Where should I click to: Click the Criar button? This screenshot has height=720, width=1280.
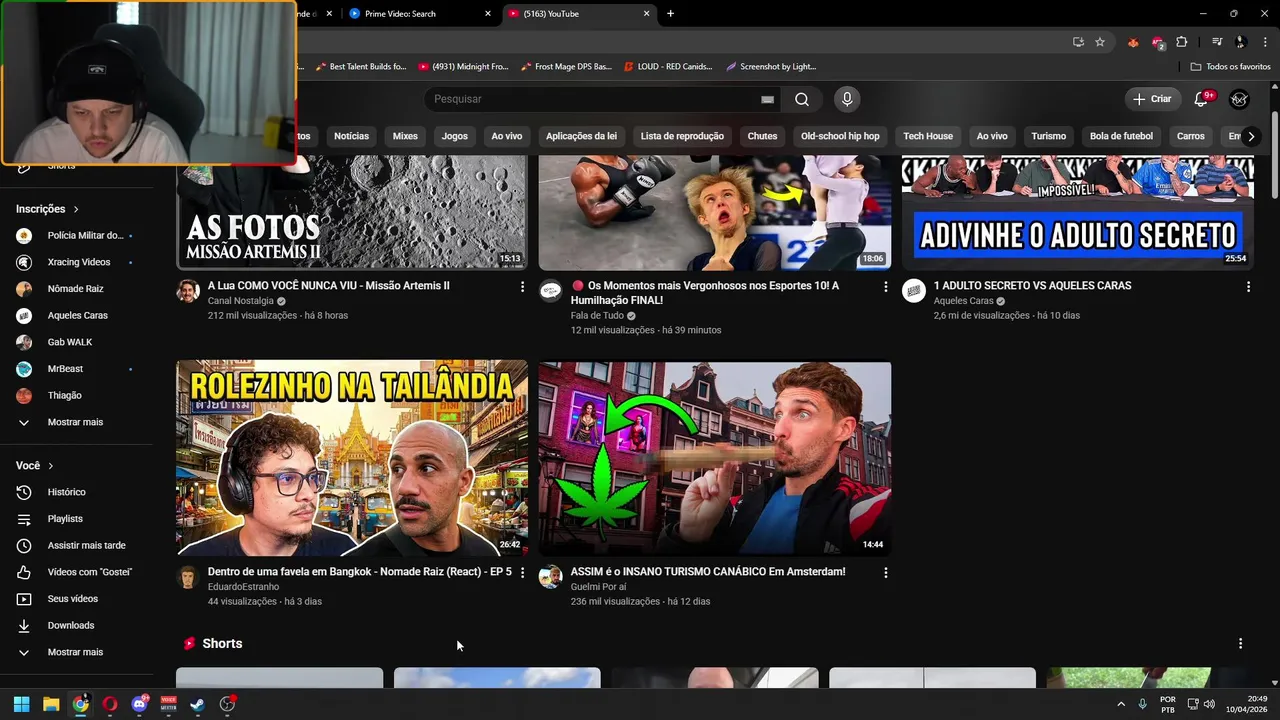point(1151,99)
